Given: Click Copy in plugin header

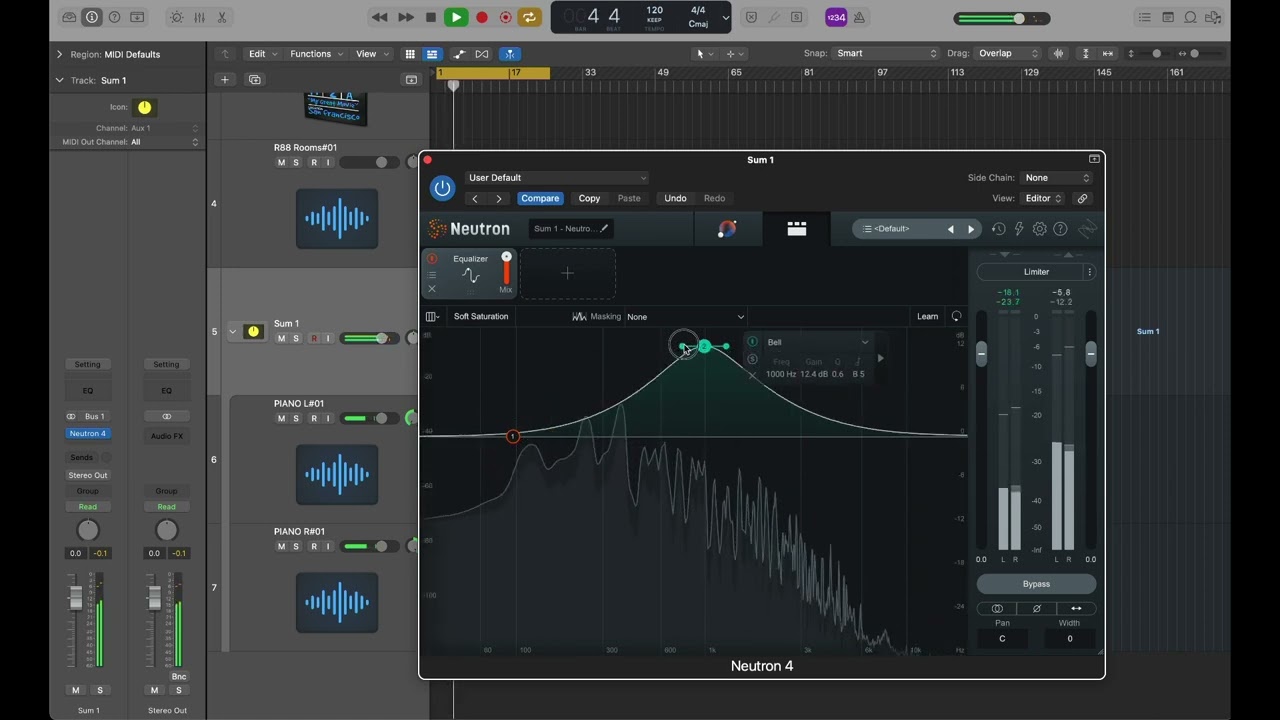Looking at the screenshot, I should coord(589,198).
